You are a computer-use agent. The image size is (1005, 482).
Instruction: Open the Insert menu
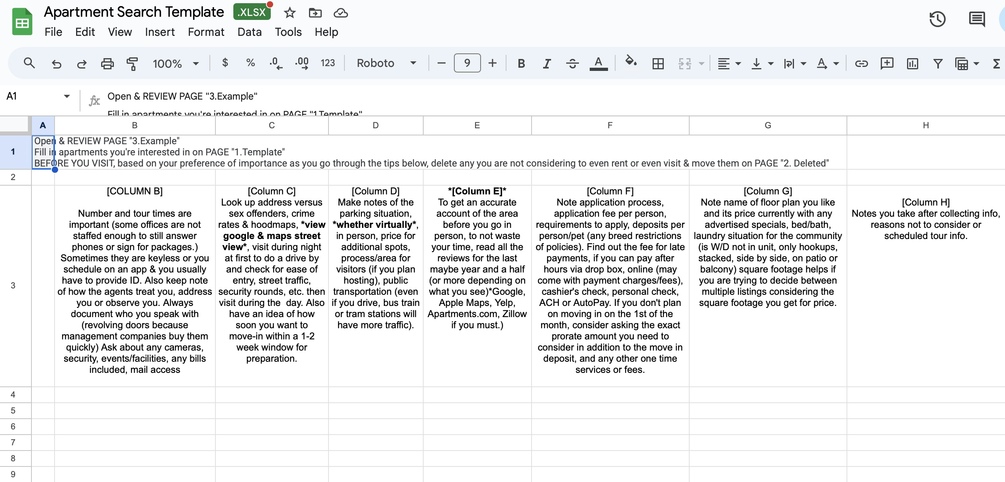160,32
